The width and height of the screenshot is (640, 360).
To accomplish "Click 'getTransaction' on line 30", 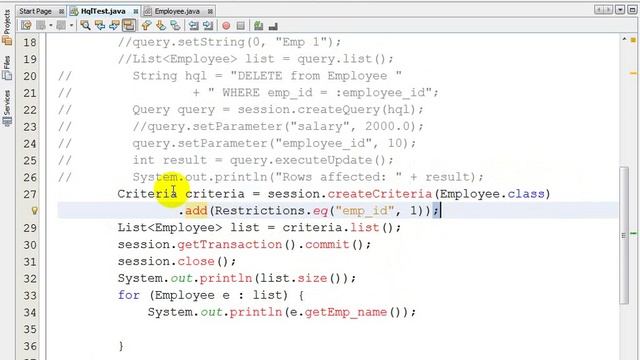I will pyautogui.click(x=229, y=244).
